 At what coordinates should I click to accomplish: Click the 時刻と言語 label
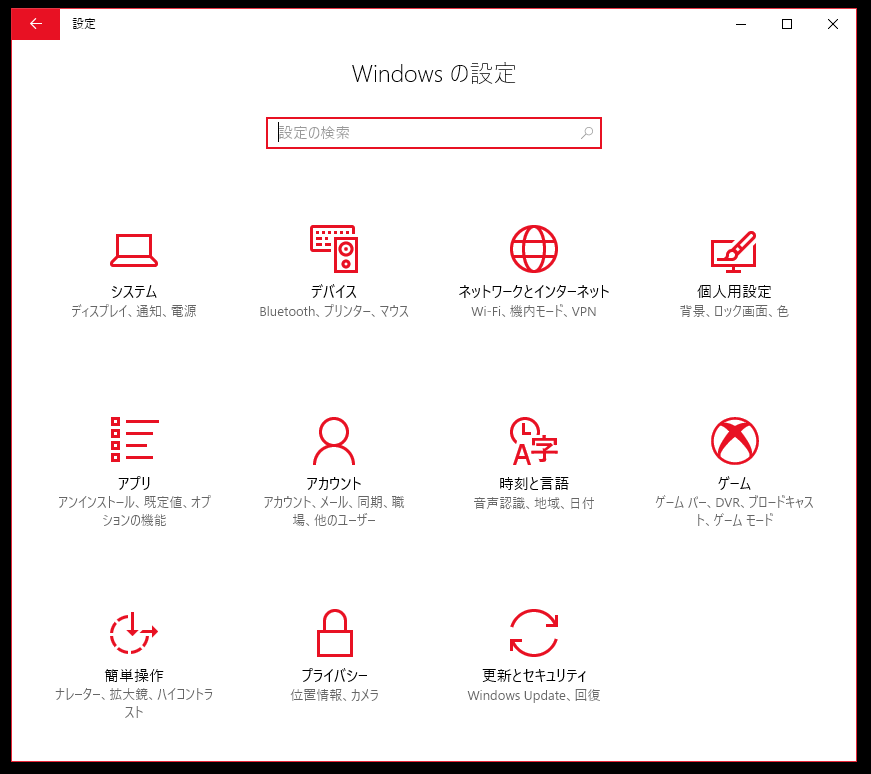[534, 483]
